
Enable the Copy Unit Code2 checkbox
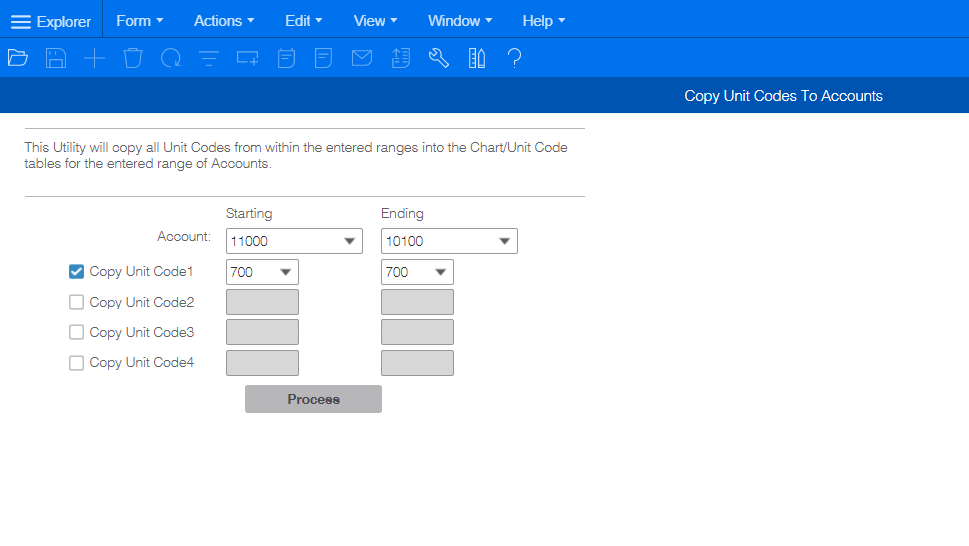coord(76,302)
